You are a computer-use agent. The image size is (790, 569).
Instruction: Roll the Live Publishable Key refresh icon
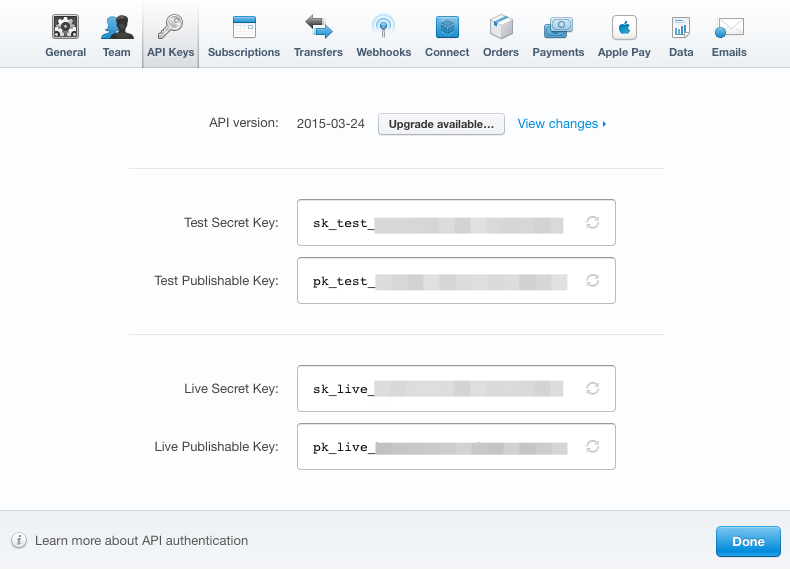pyautogui.click(x=592, y=446)
